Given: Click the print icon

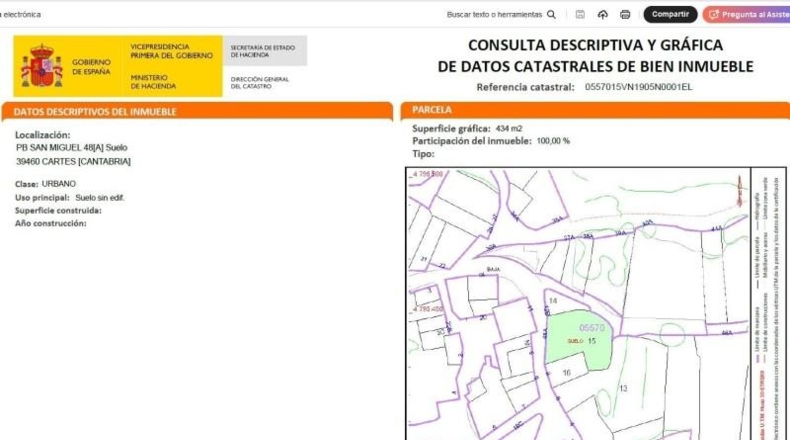Looking at the screenshot, I should point(625,15).
